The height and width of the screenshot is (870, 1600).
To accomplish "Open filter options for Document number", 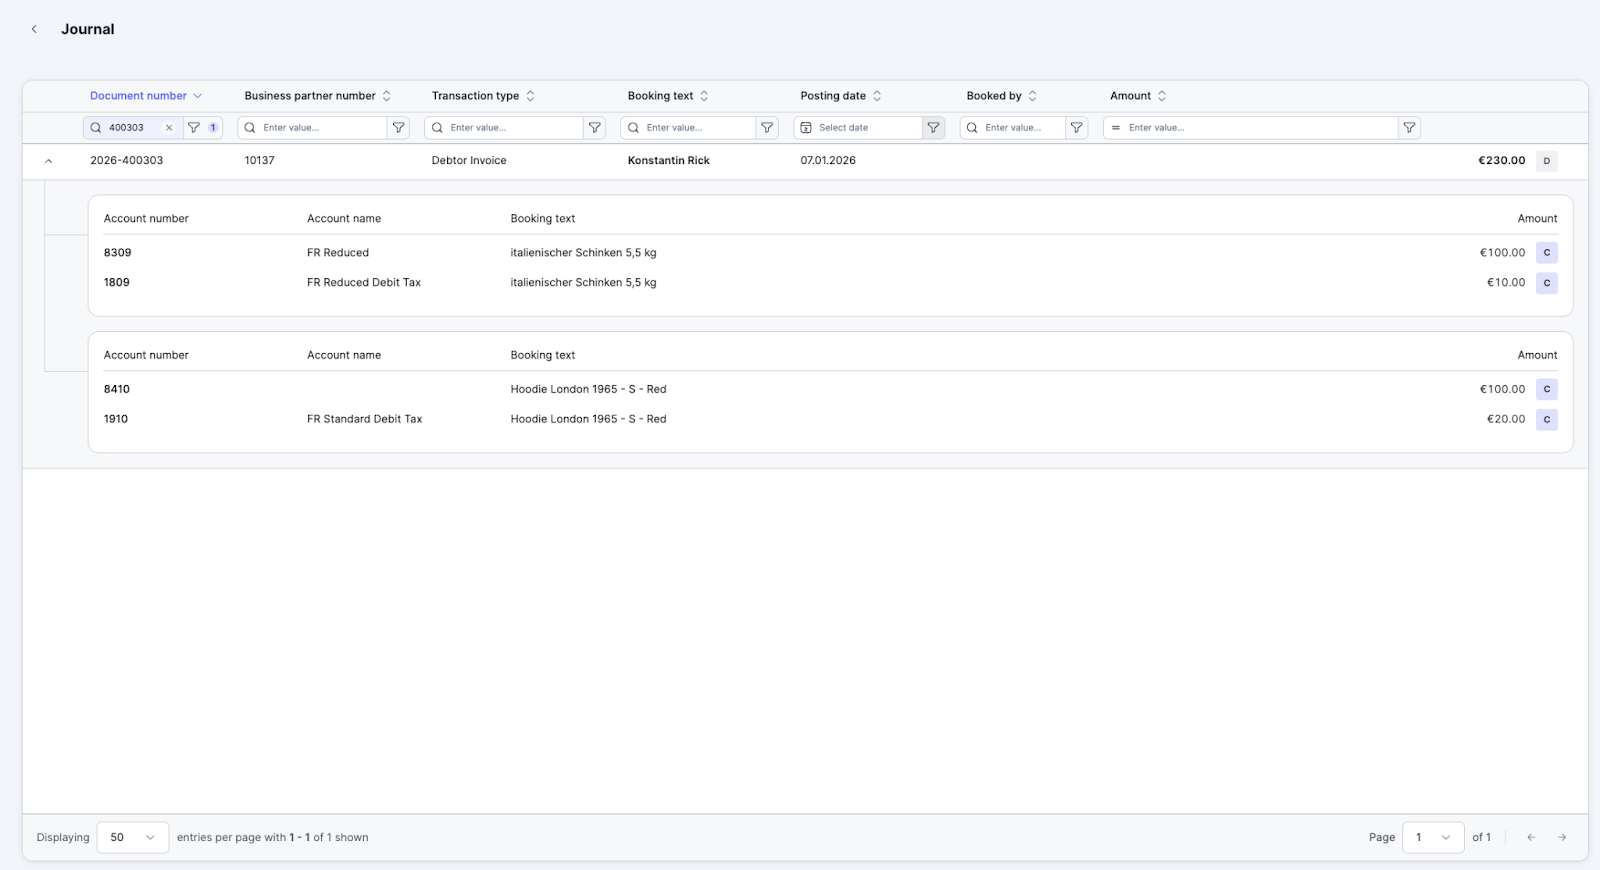I will (x=194, y=128).
